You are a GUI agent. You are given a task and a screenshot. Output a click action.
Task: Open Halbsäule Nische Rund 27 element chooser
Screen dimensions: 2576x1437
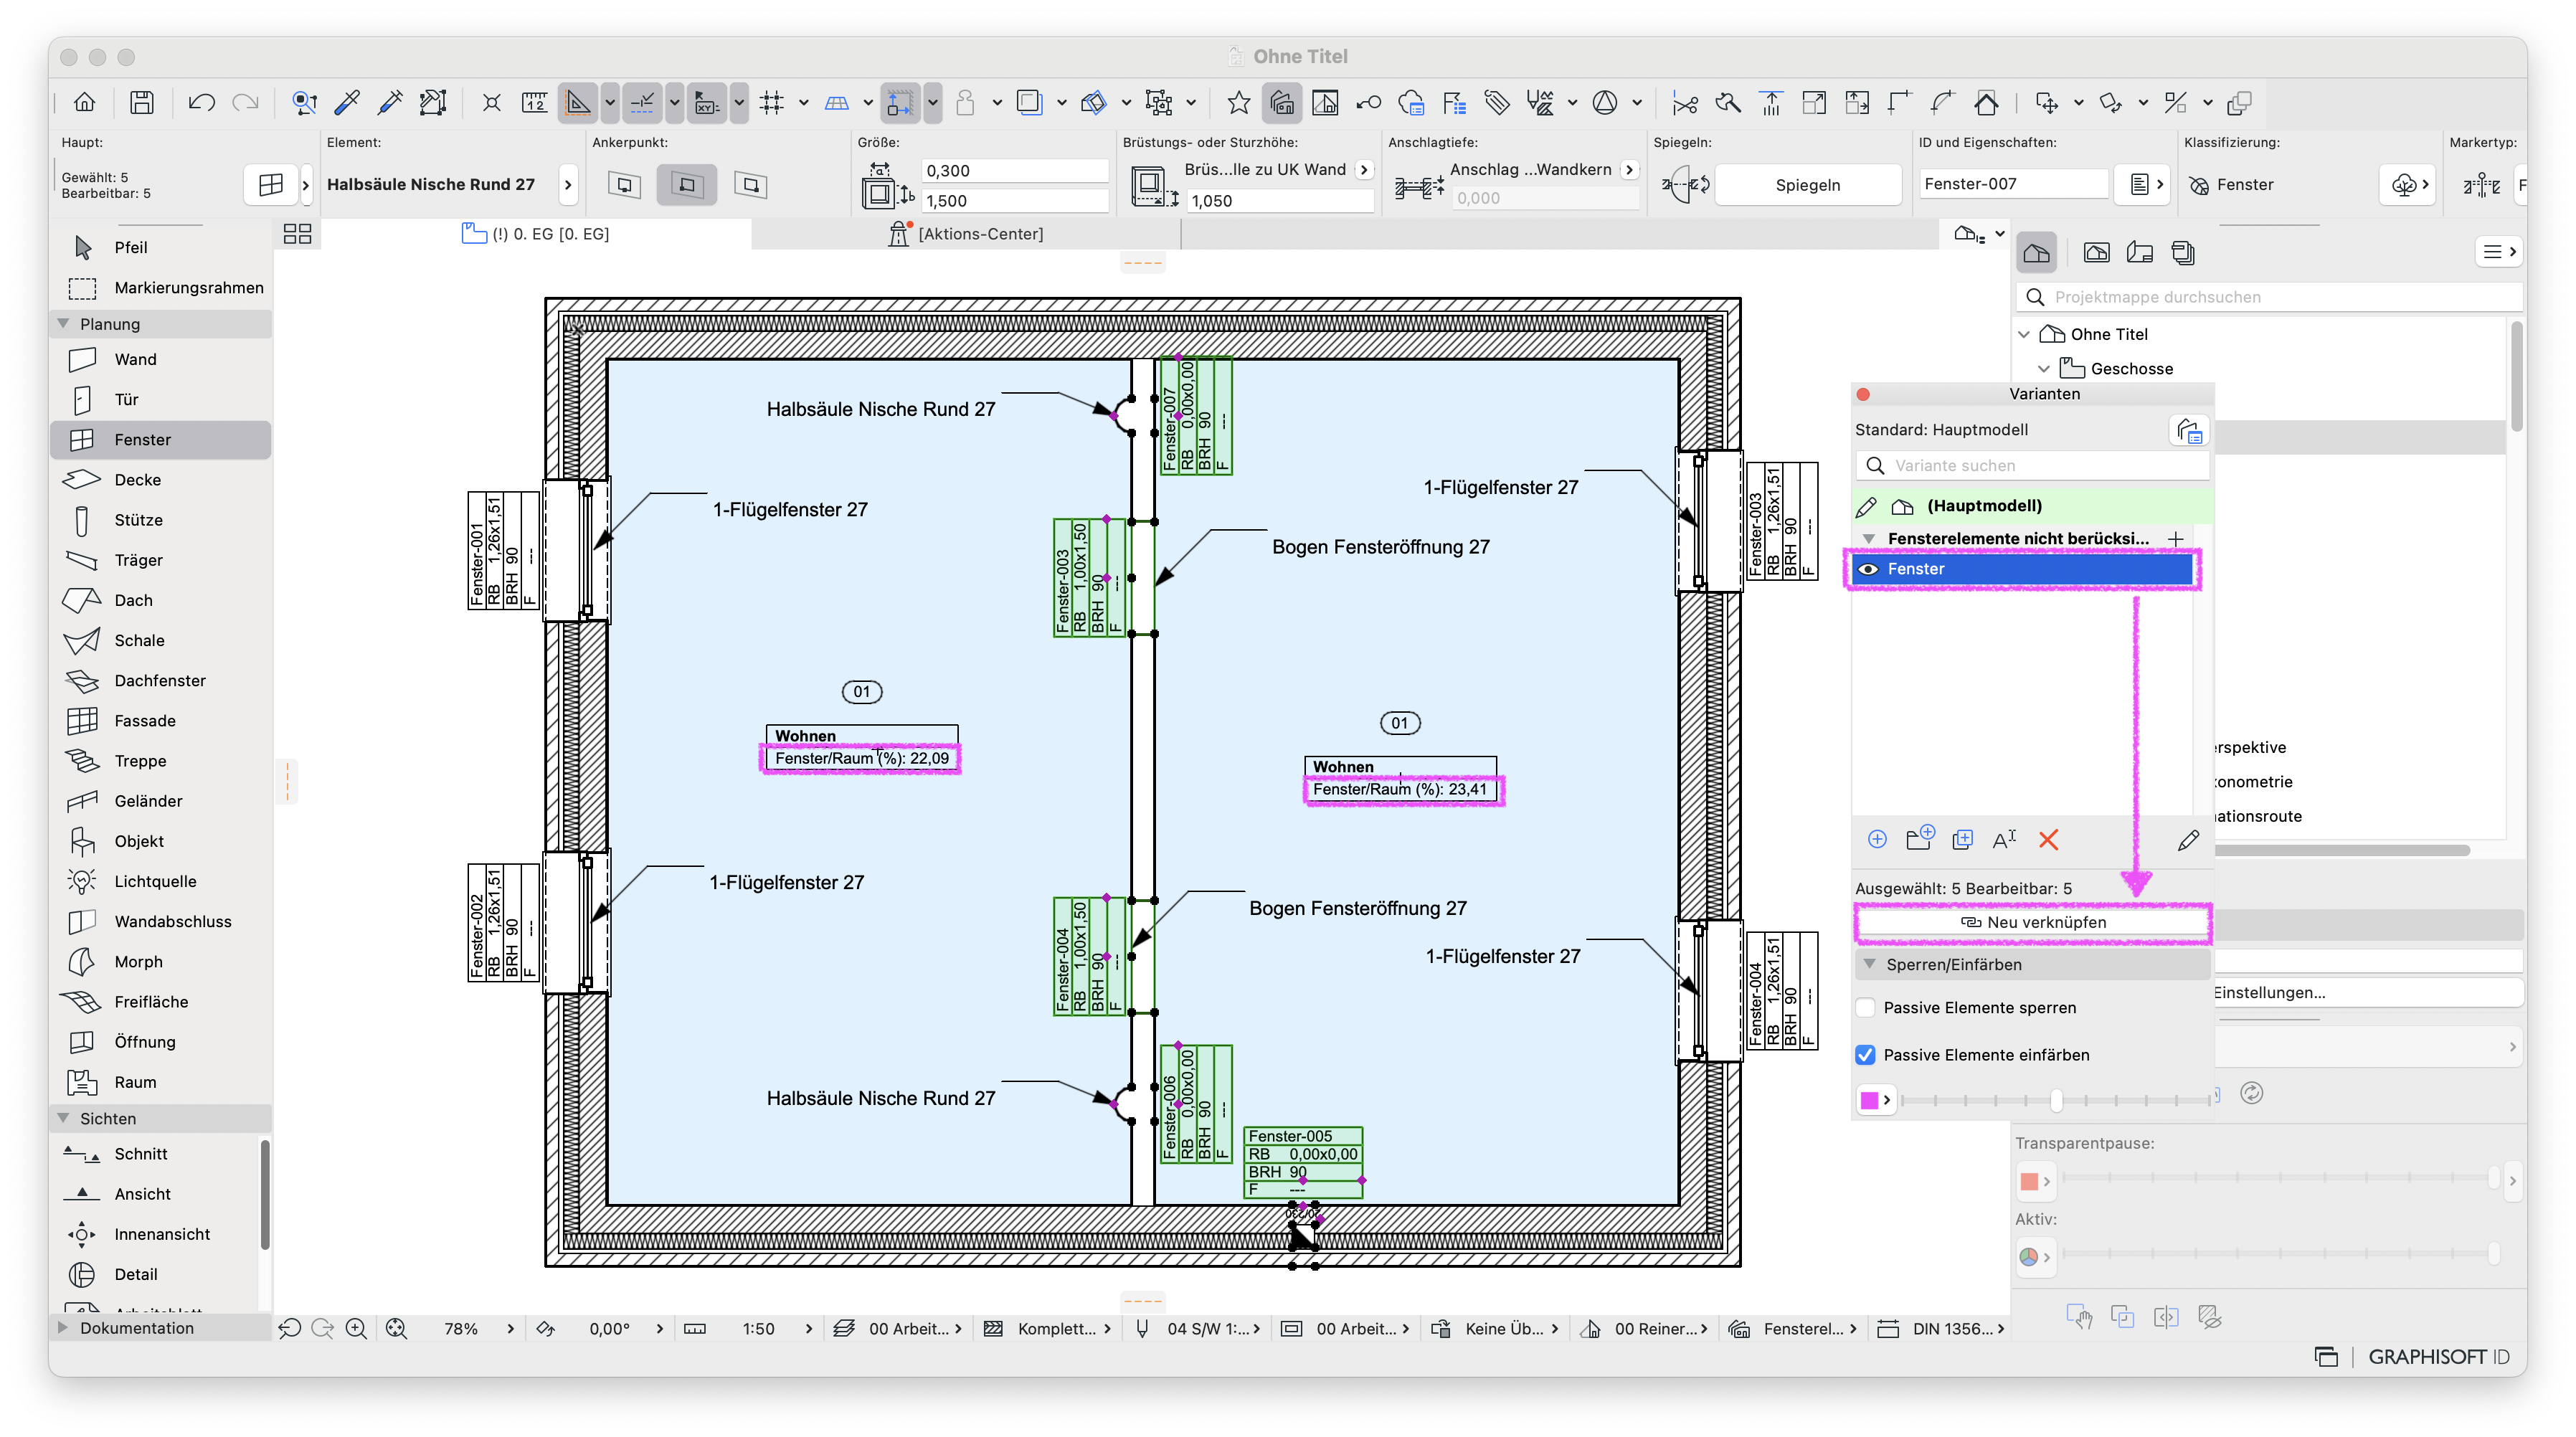coord(567,184)
